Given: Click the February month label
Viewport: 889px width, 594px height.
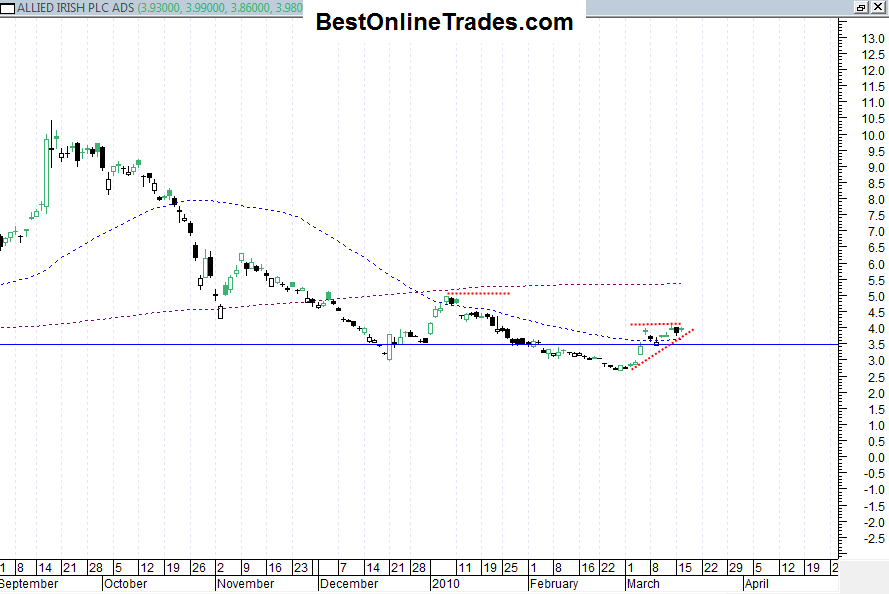Looking at the screenshot, I should [x=554, y=584].
